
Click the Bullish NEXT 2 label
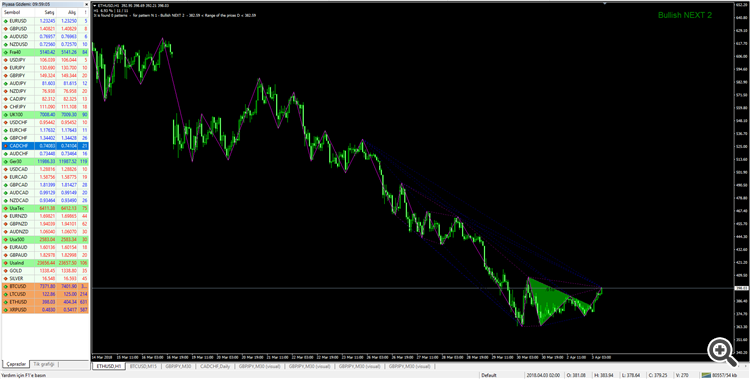pos(685,15)
